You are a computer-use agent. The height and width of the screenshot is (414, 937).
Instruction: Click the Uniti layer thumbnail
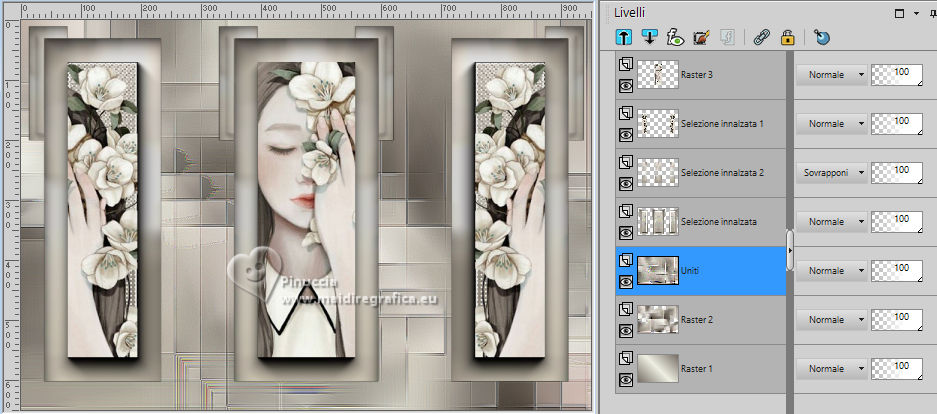(658, 271)
